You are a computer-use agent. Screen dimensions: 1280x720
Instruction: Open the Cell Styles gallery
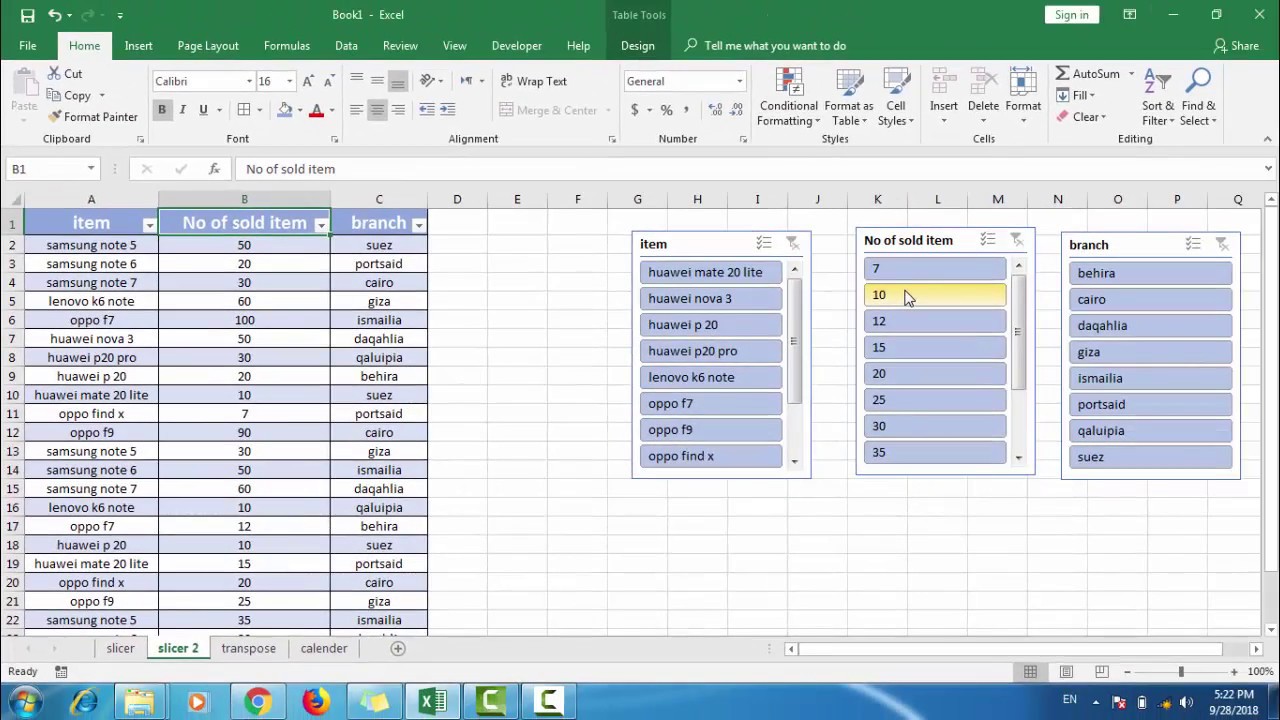pyautogui.click(x=896, y=98)
